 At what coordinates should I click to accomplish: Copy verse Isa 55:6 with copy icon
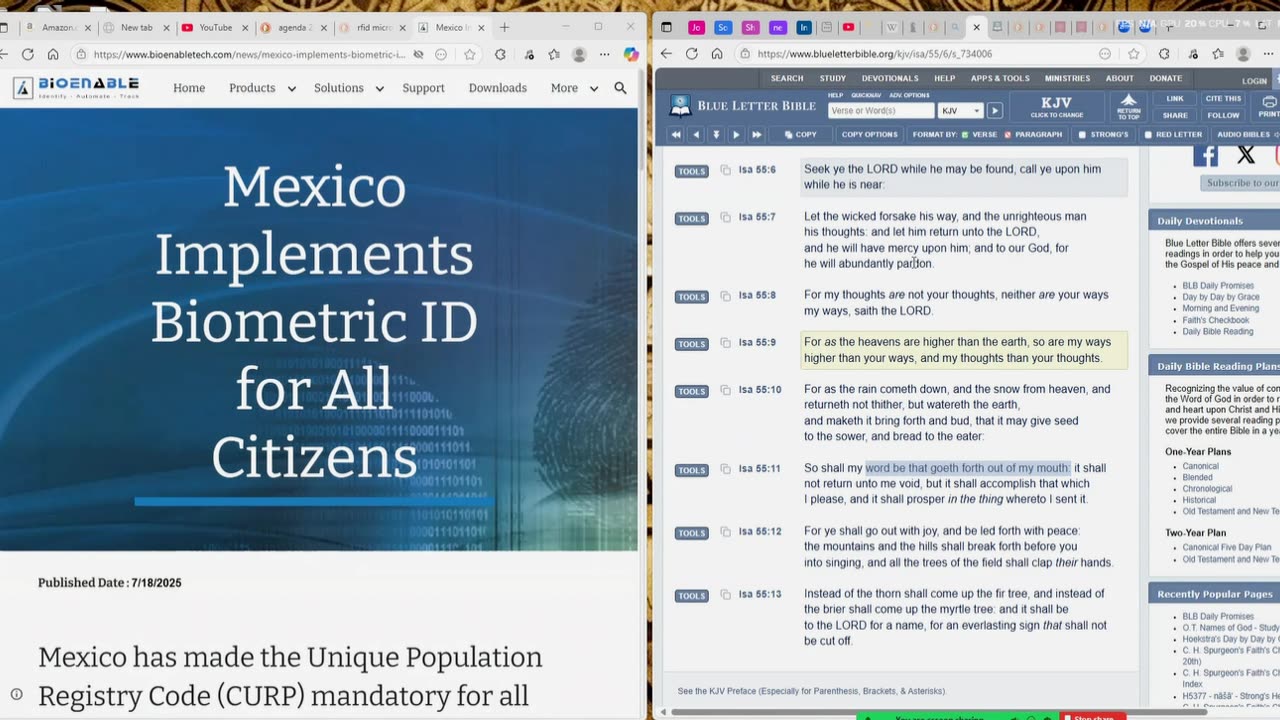click(726, 170)
